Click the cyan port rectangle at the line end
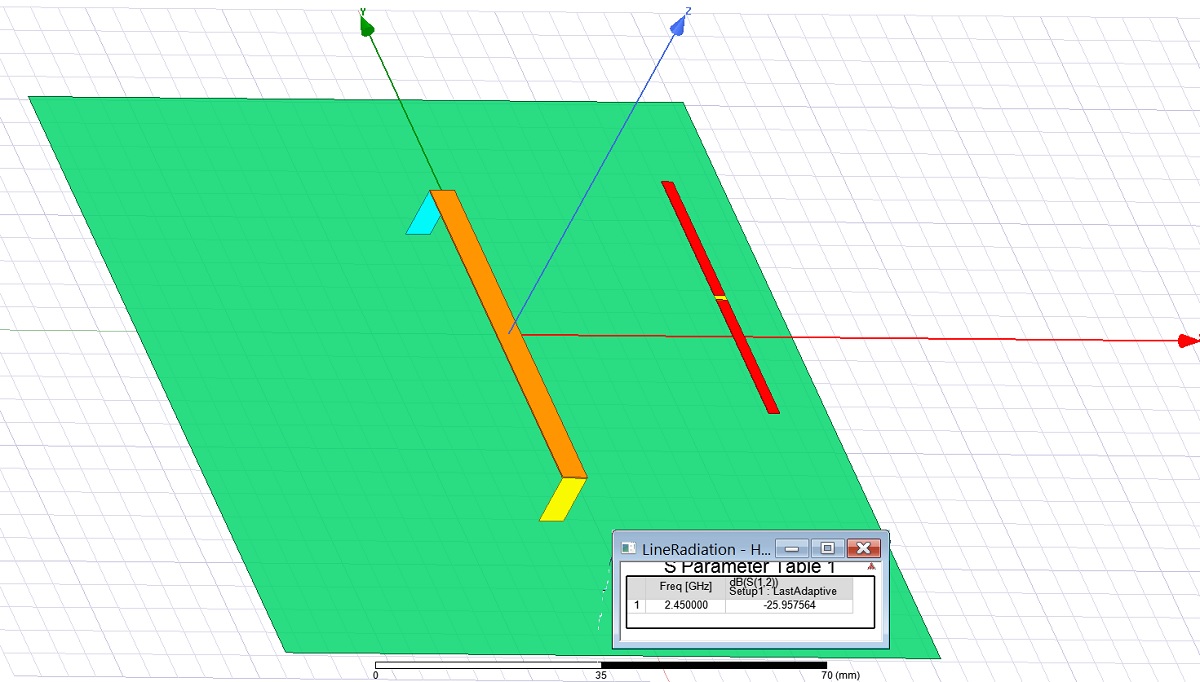The height and width of the screenshot is (682, 1200). pyautogui.click(x=423, y=213)
